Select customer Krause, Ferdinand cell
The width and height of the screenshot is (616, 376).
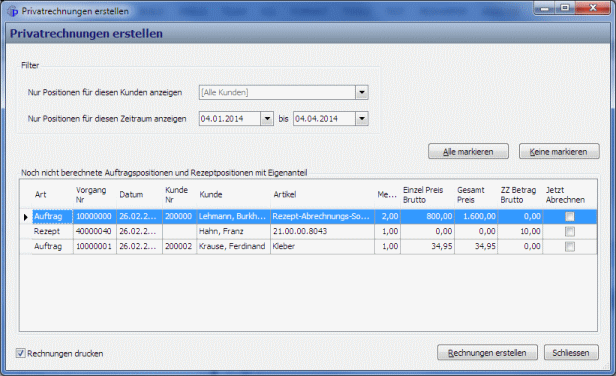[233, 246]
